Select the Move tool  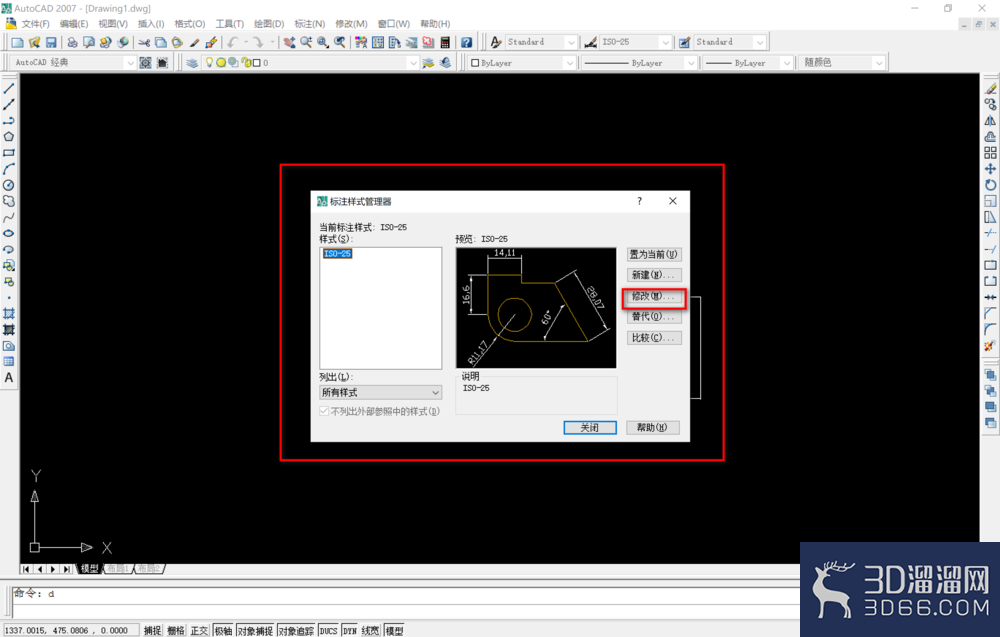[x=990, y=169]
